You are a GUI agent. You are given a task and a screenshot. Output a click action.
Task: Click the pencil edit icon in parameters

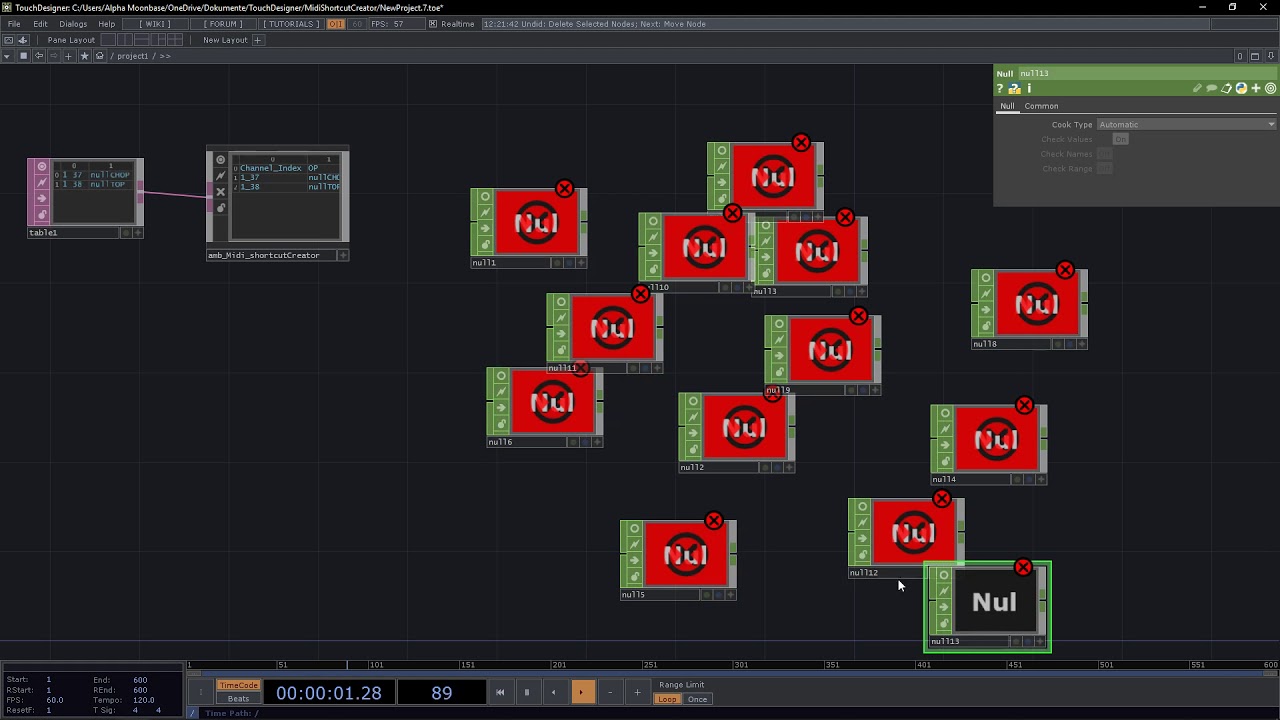pyautogui.click(x=1197, y=89)
